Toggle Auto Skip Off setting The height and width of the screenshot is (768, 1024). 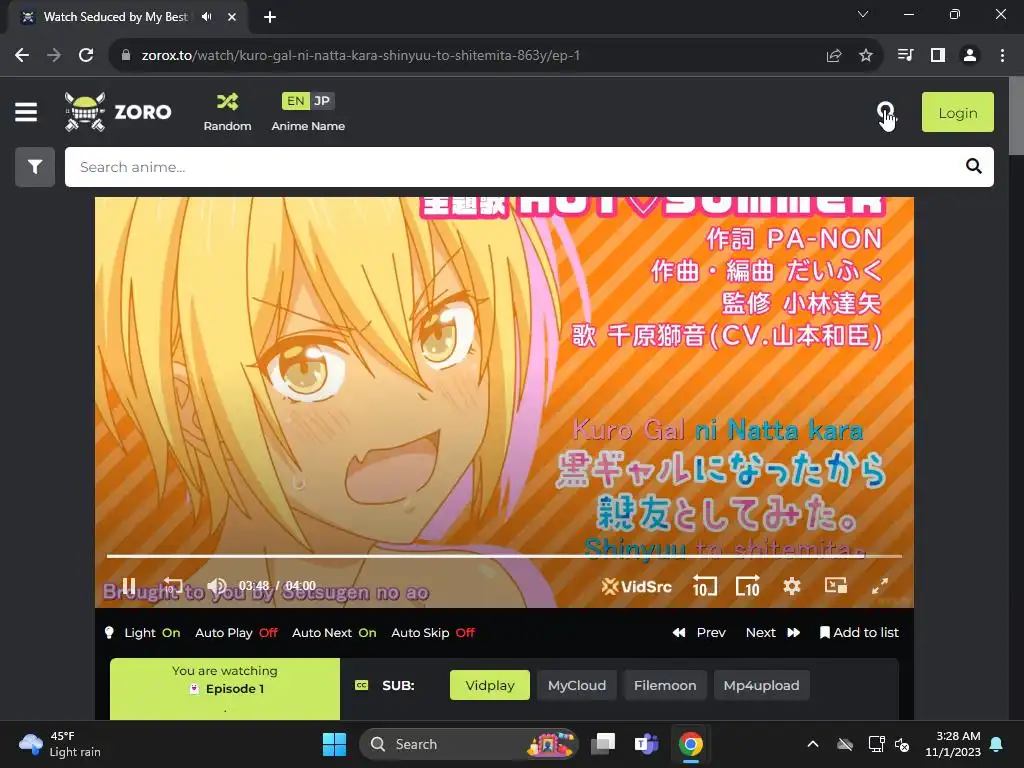click(433, 633)
